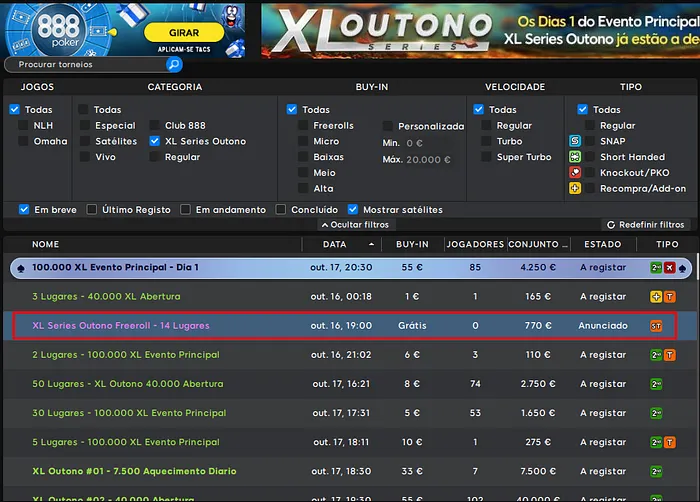The height and width of the screenshot is (502, 700).
Task: Click green re-entry icon in Evento Principal Dia 1 row
Action: coord(656,268)
